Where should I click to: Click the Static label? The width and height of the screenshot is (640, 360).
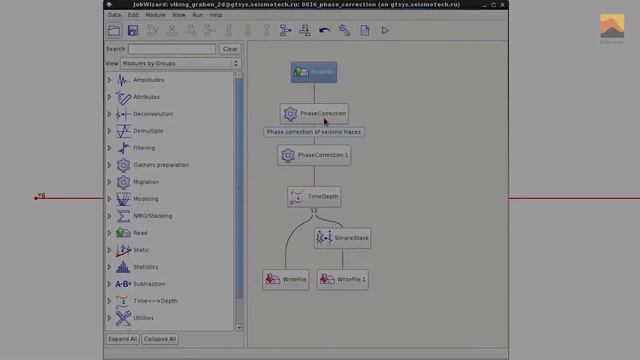click(141, 250)
